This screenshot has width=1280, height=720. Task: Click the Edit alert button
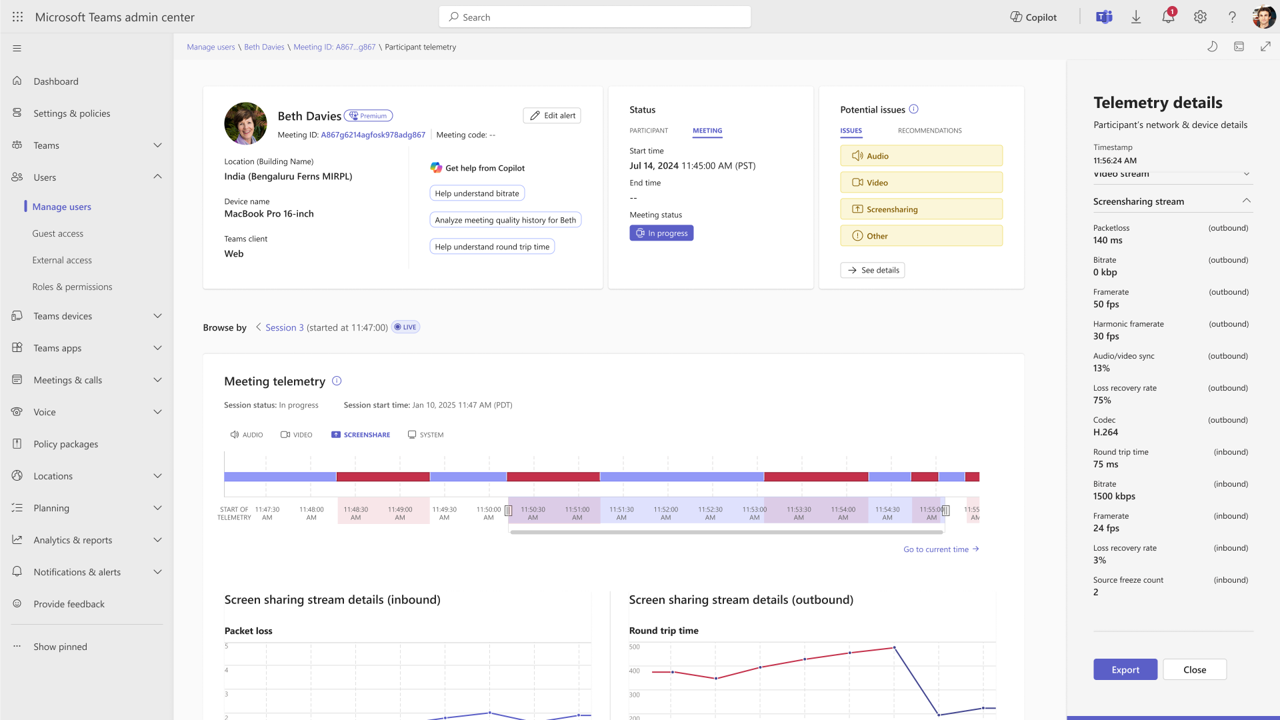(x=552, y=116)
